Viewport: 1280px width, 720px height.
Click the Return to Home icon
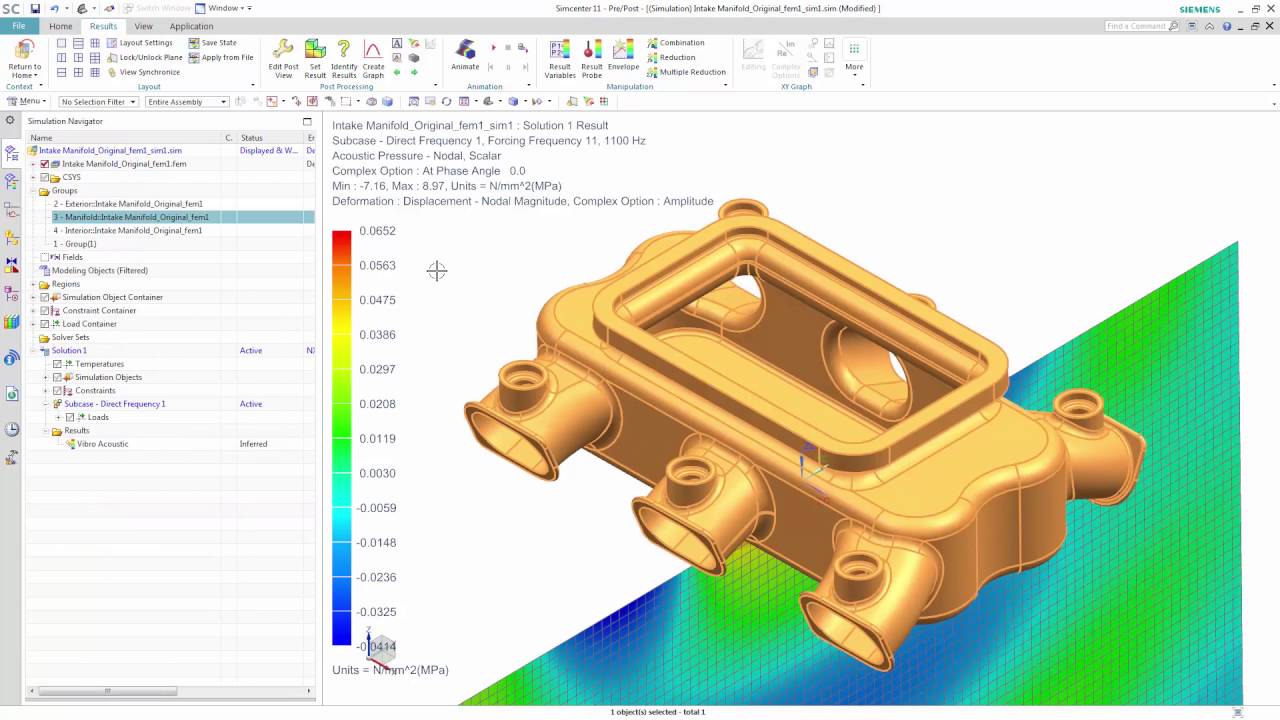(24, 51)
